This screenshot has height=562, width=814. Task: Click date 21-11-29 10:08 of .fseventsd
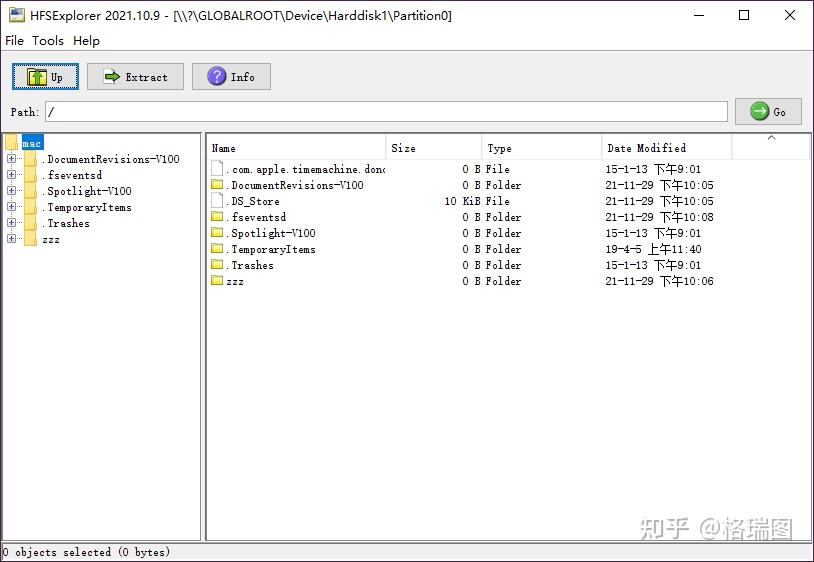659,217
